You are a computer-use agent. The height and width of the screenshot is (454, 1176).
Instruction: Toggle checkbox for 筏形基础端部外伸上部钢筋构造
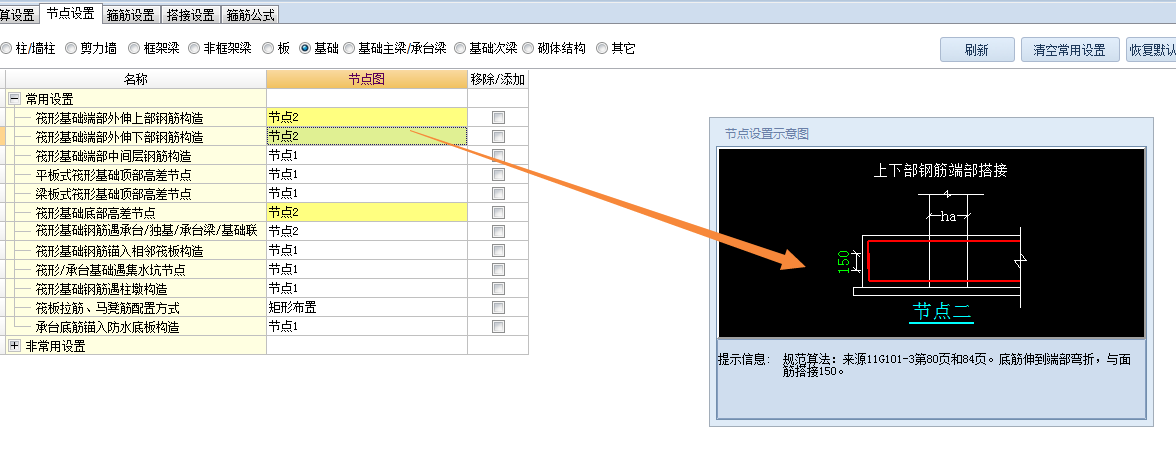(x=498, y=118)
